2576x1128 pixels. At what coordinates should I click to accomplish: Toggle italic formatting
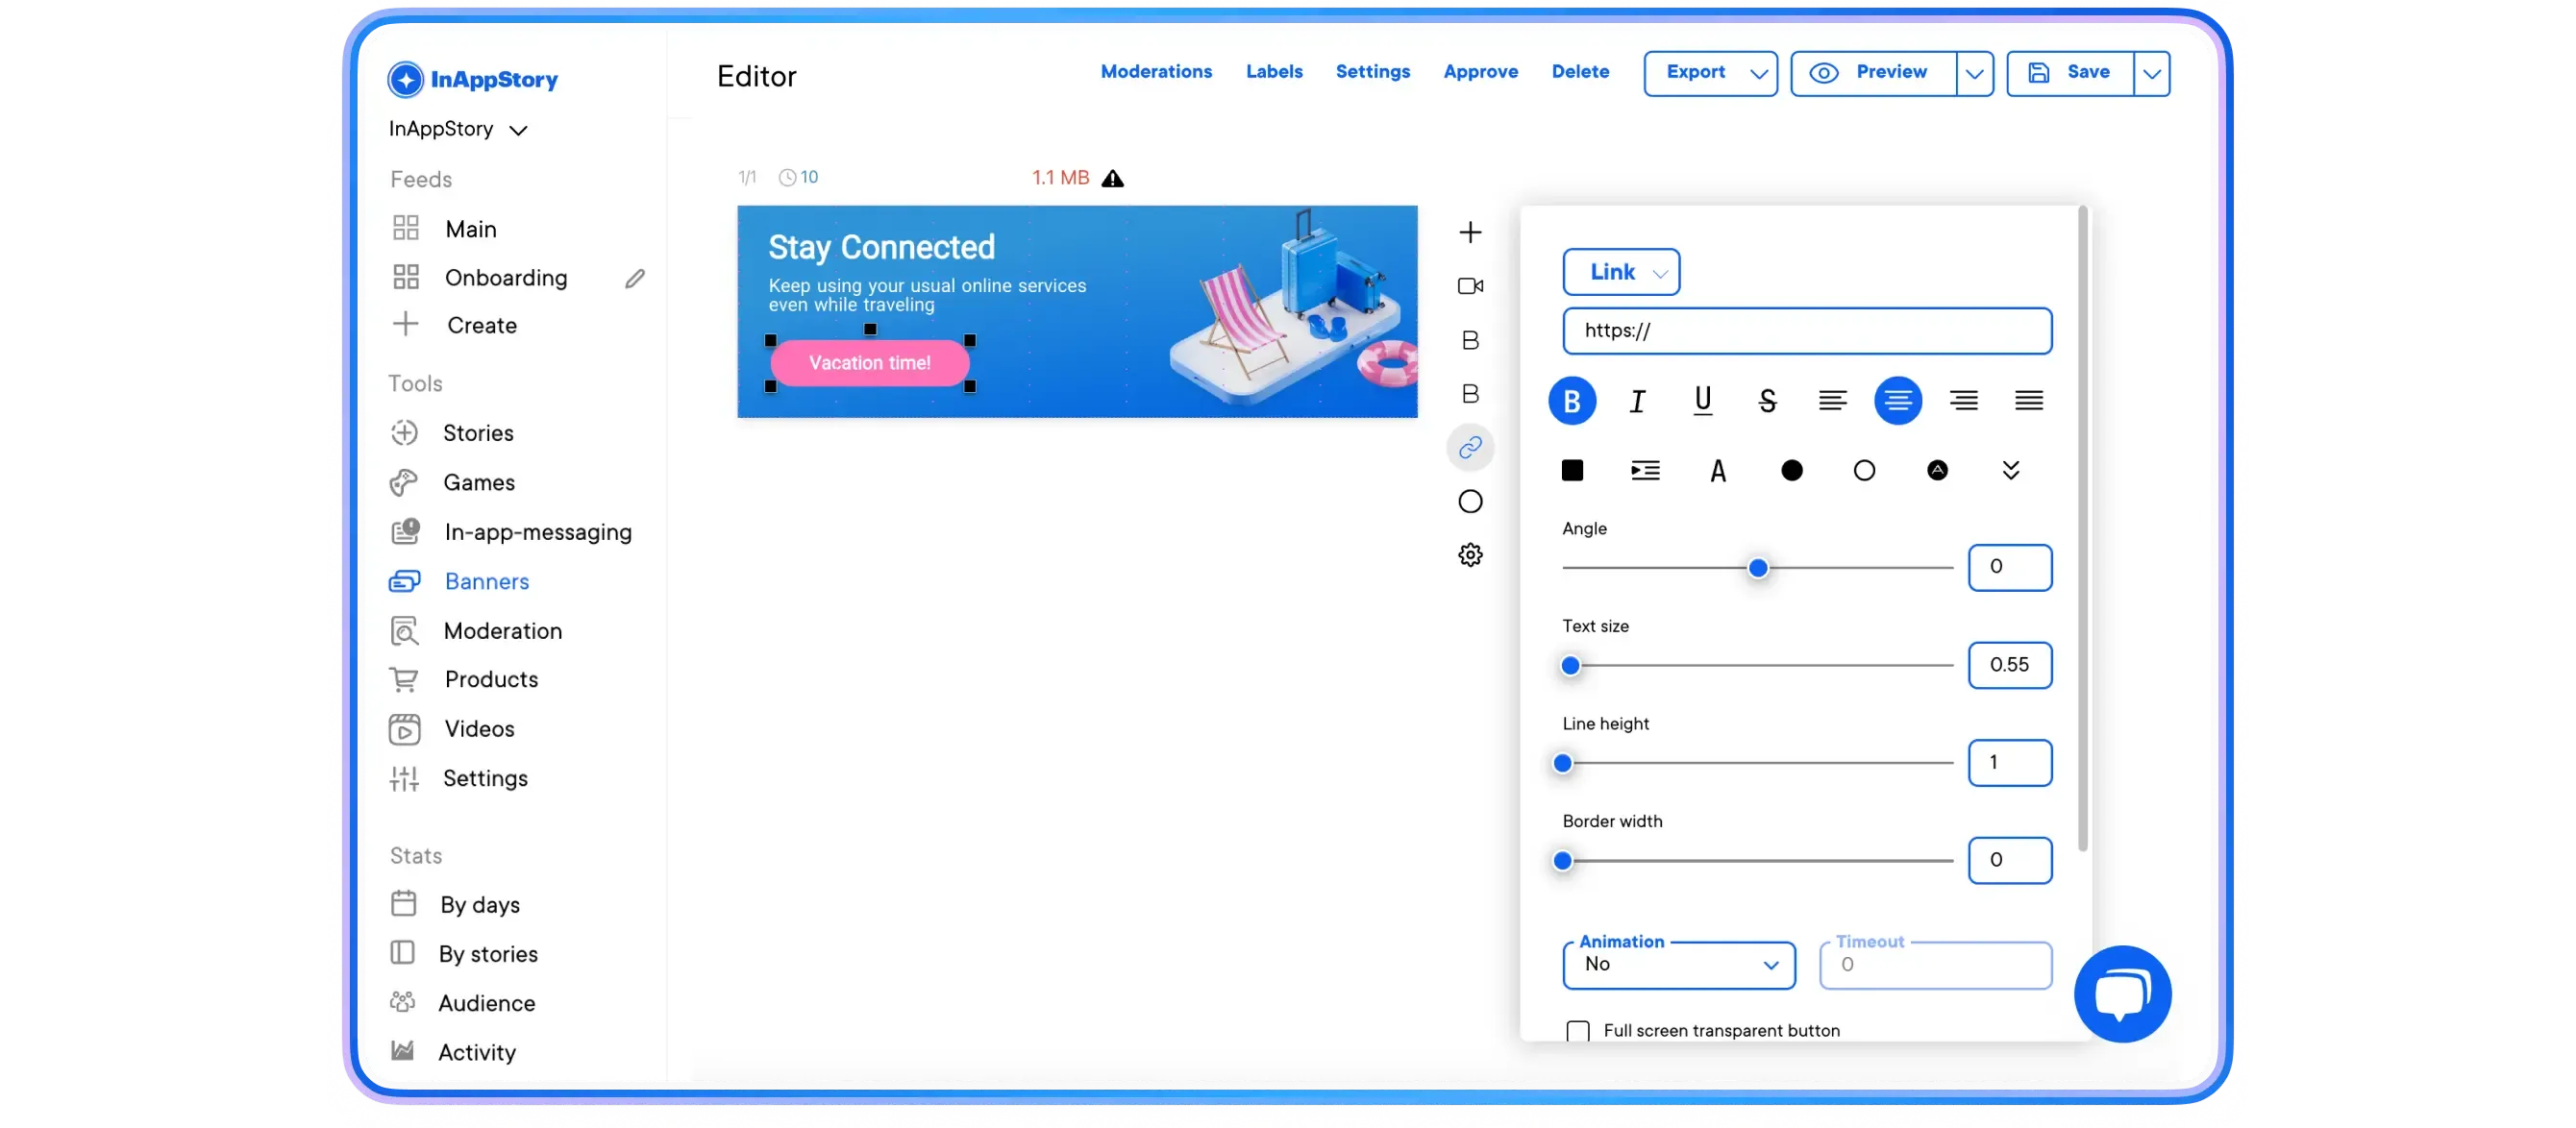click(1637, 401)
